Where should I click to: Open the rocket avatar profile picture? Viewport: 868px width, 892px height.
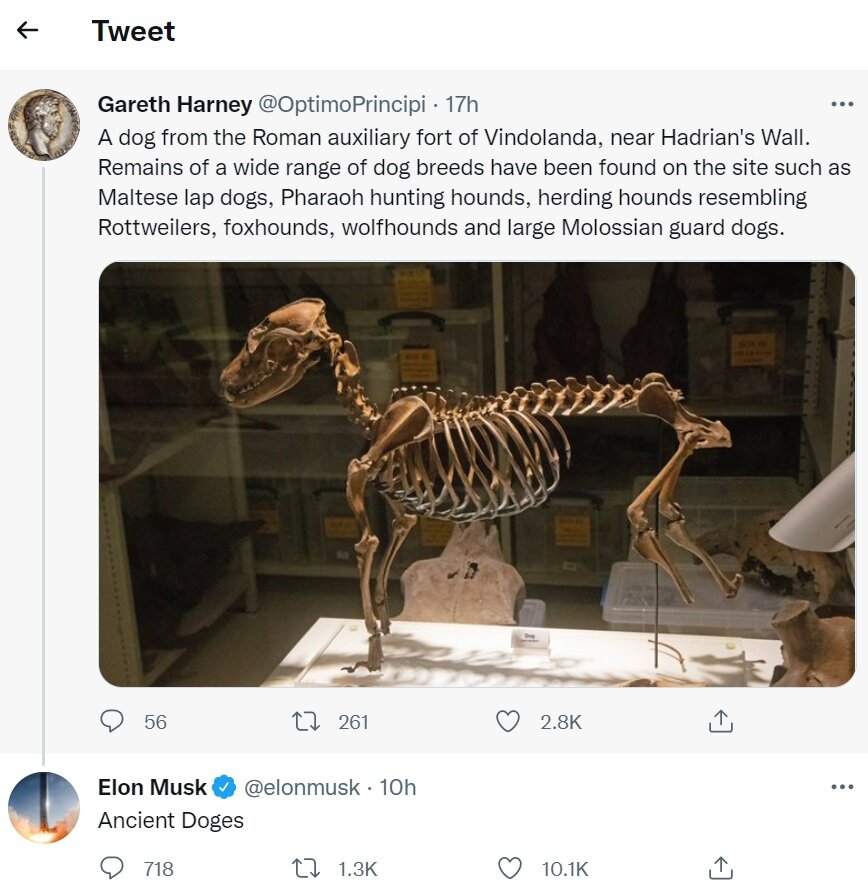(43, 807)
